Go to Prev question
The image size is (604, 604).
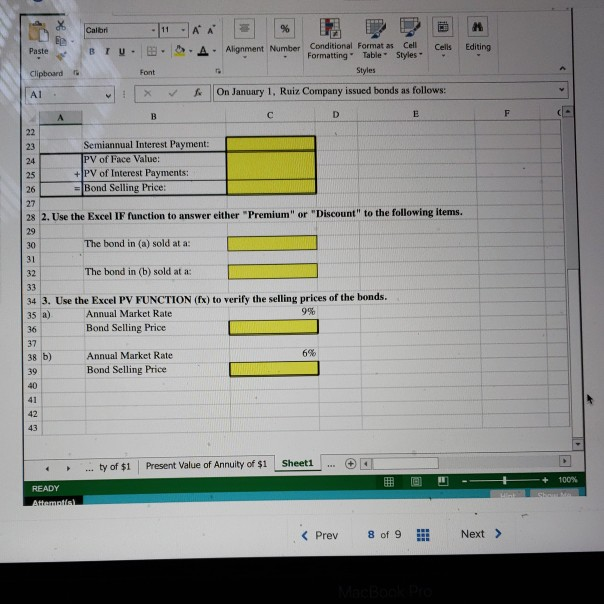coord(320,535)
